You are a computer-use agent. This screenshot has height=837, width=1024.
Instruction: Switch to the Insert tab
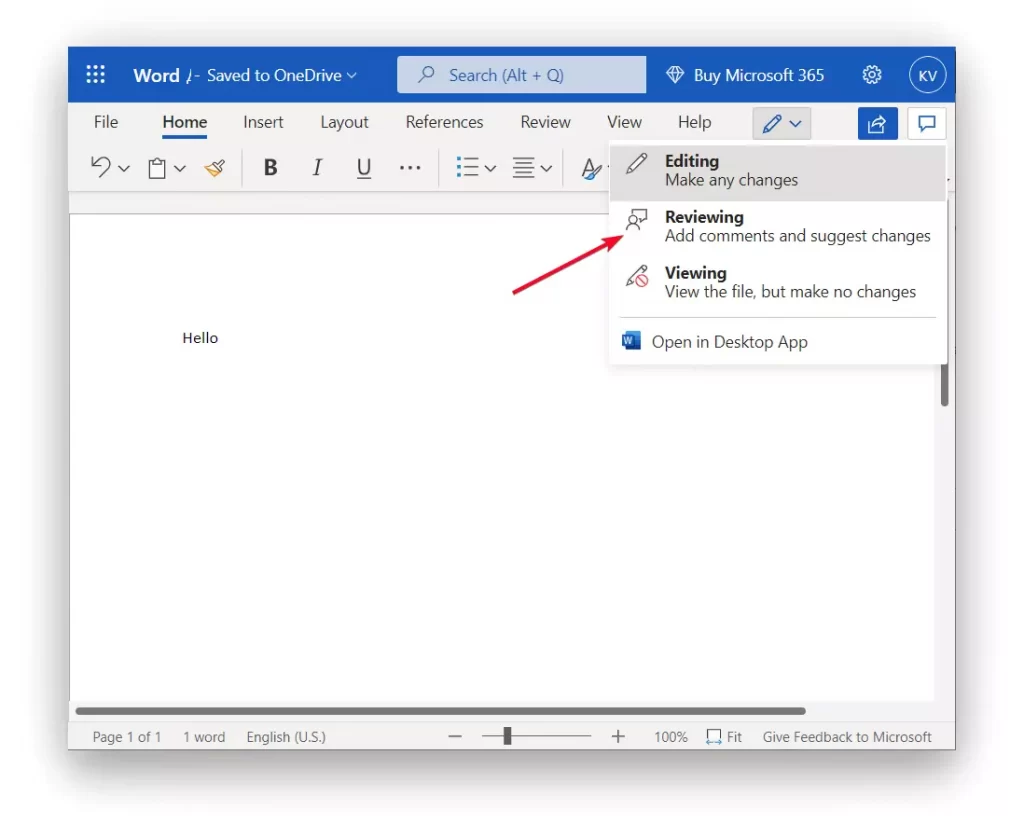click(263, 122)
